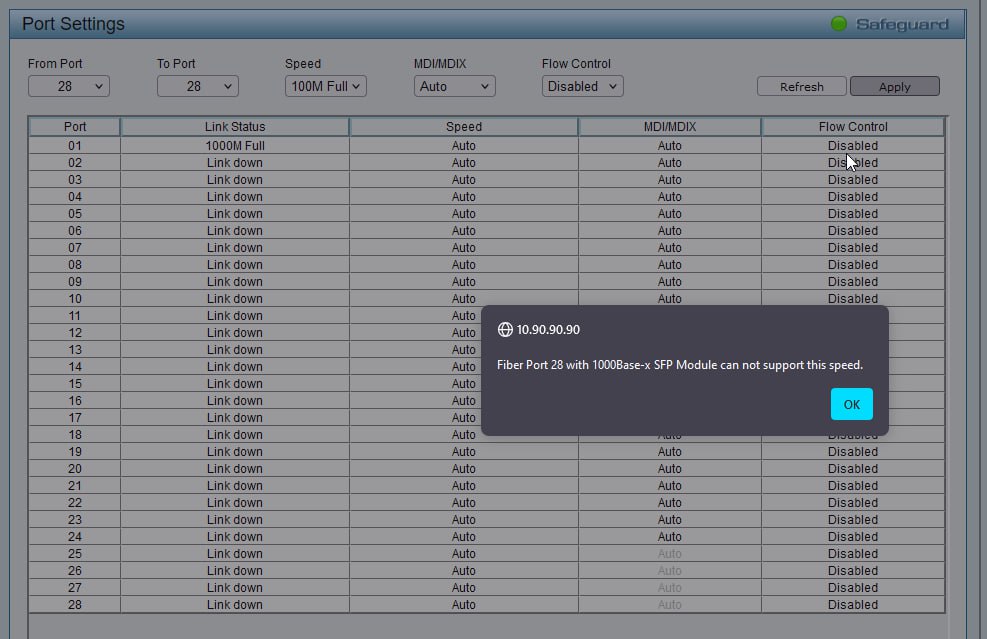Click the Speed Auto cell for port 04

pos(464,196)
